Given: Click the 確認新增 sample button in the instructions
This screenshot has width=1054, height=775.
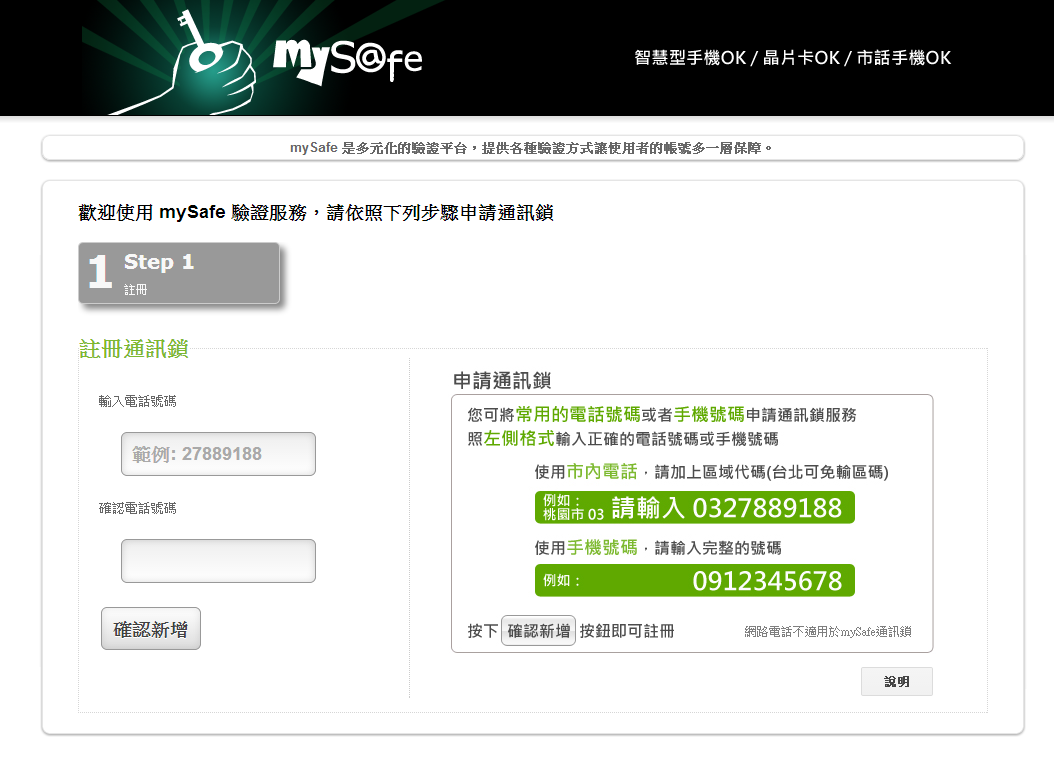Looking at the screenshot, I should 538,630.
